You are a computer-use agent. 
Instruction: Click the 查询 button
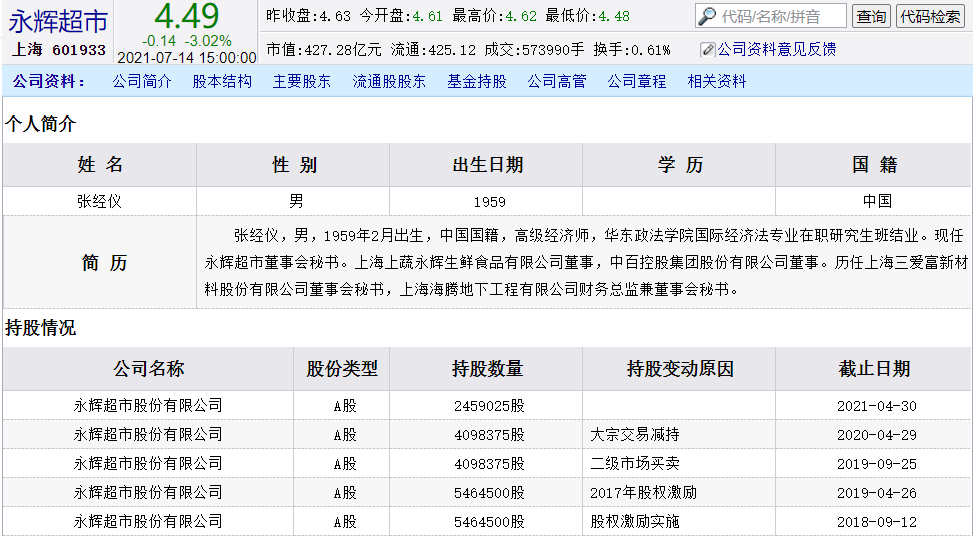(x=871, y=16)
